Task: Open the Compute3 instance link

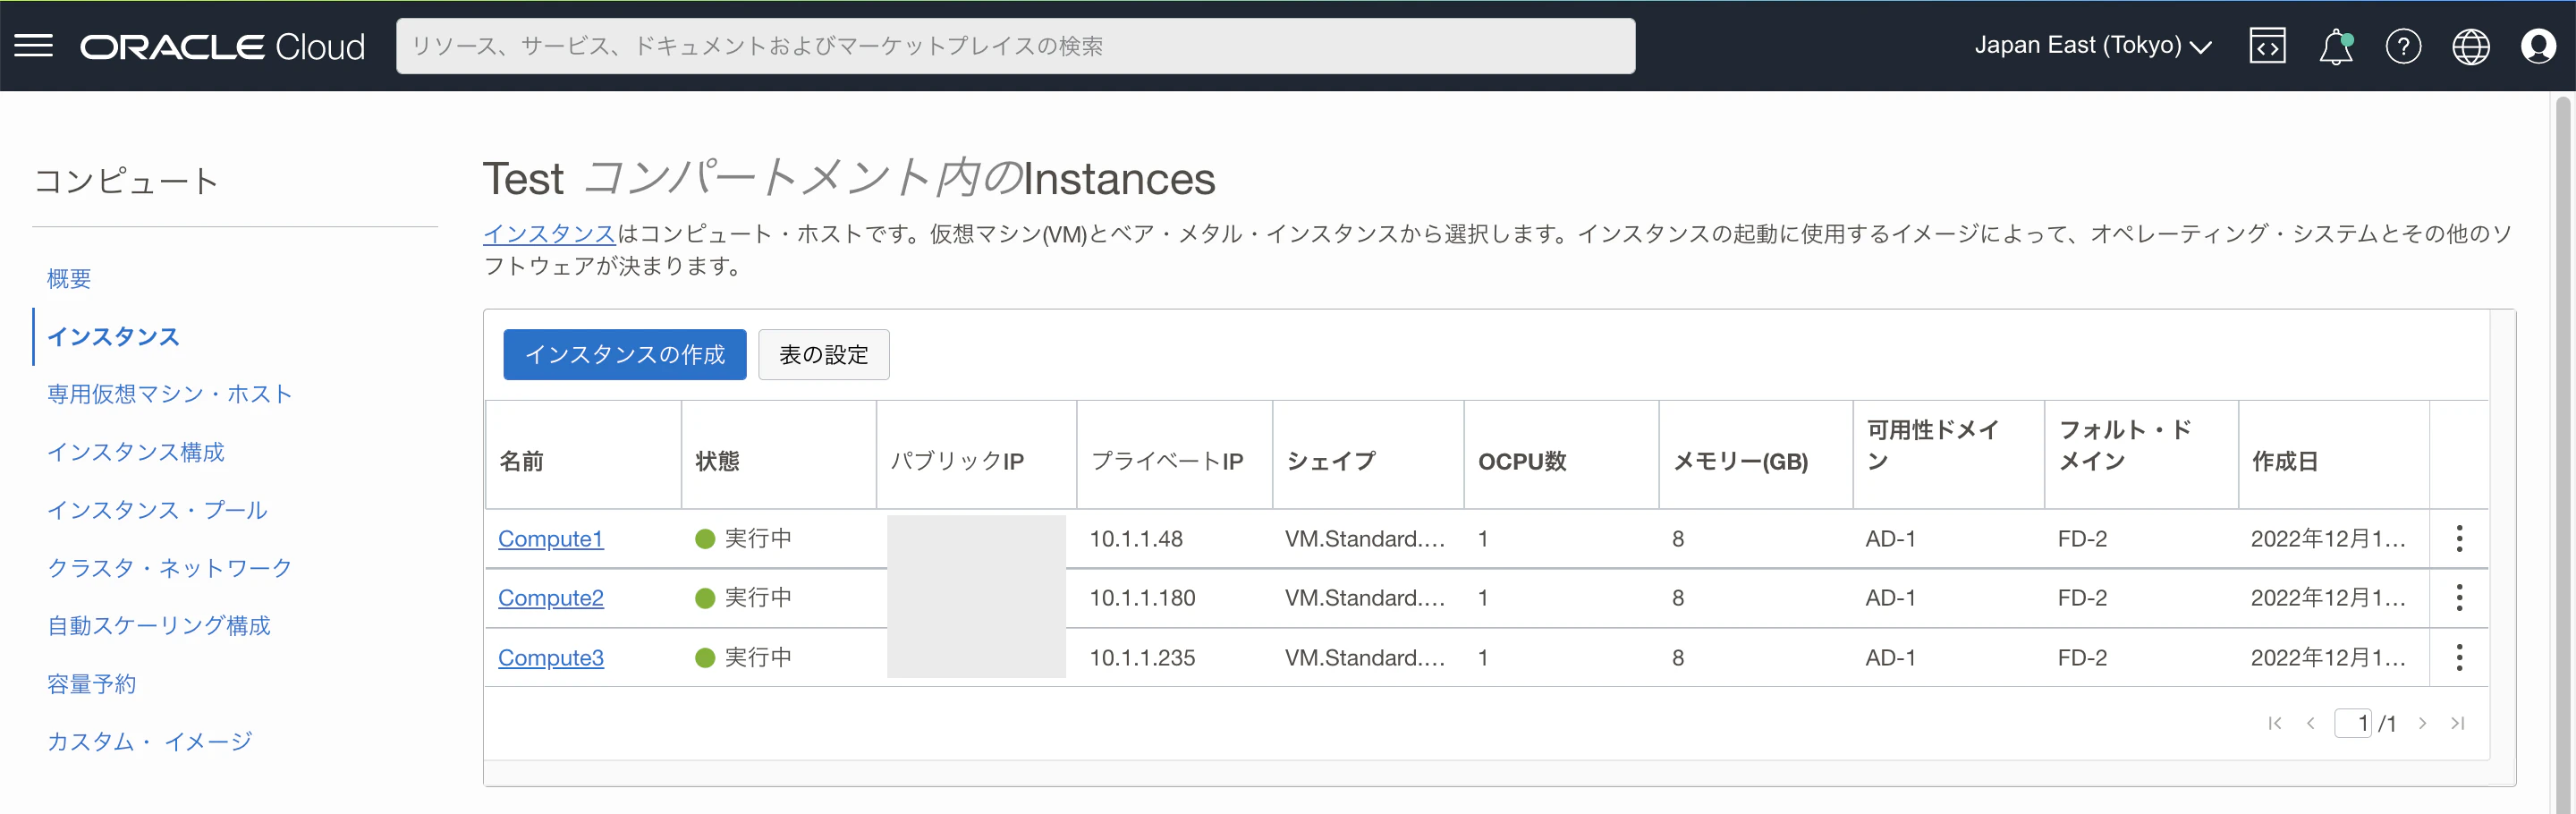Action: click(551, 658)
